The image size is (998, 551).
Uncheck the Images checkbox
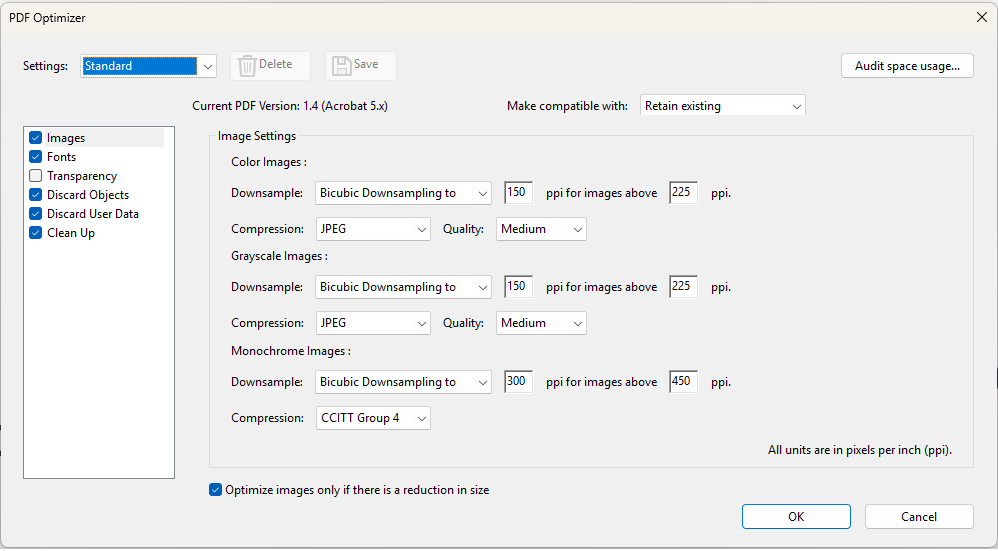pos(36,137)
